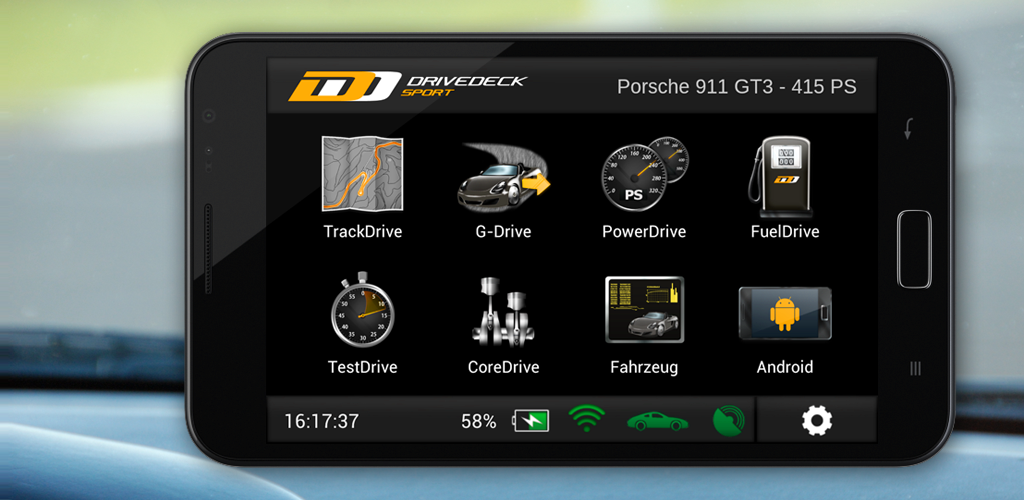1024x500 pixels.
Task: Tap the G-Drive label
Action: 504,232
